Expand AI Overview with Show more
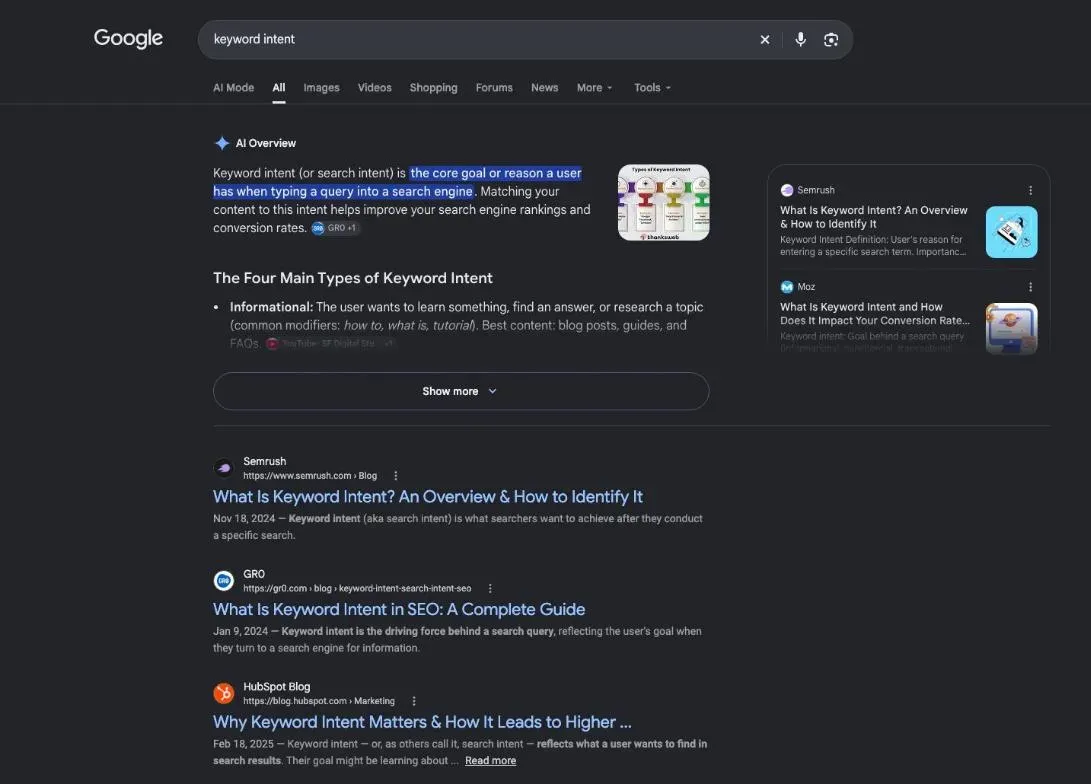 pyautogui.click(x=461, y=391)
